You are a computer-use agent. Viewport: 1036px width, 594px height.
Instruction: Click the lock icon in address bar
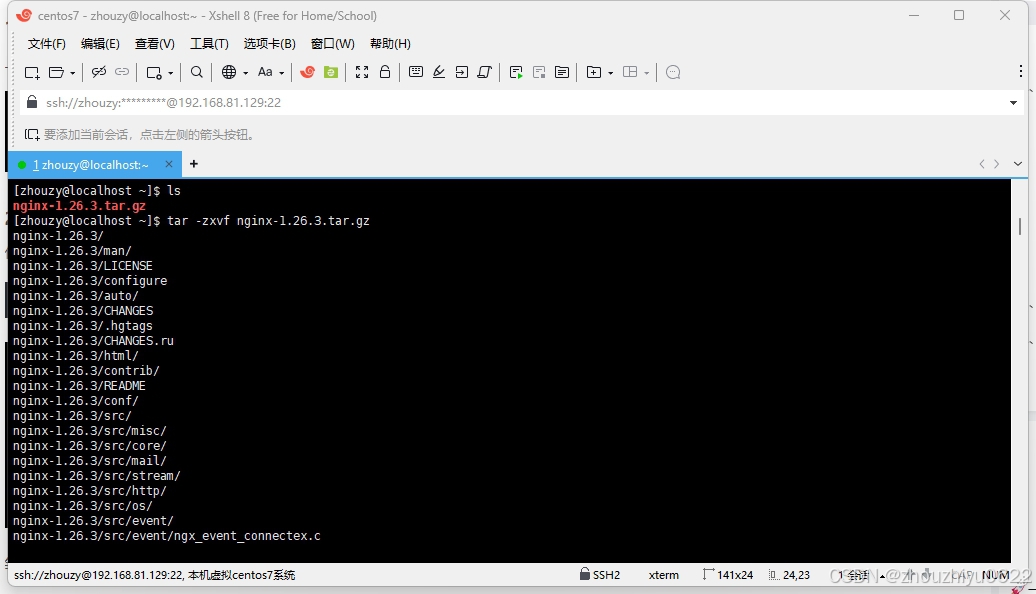(x=32, y=102)
